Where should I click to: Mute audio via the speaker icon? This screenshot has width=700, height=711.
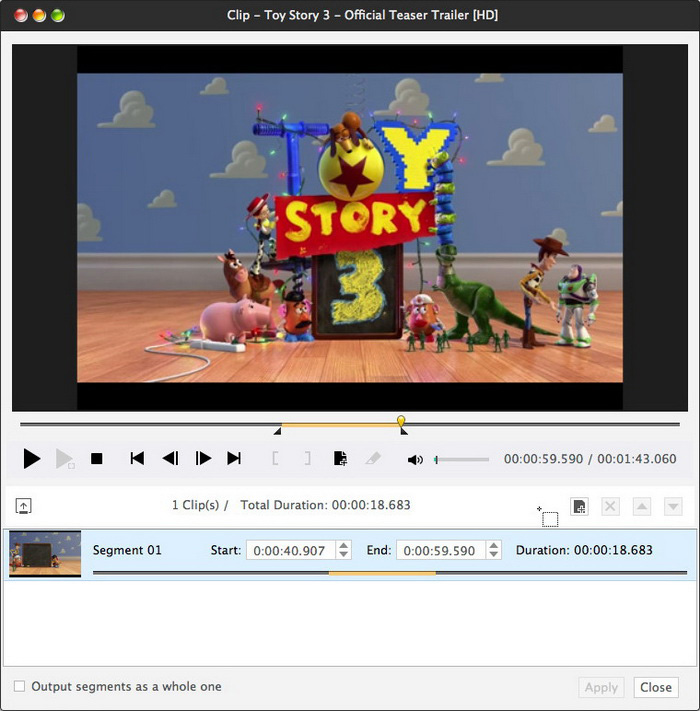tap(415, 460)
